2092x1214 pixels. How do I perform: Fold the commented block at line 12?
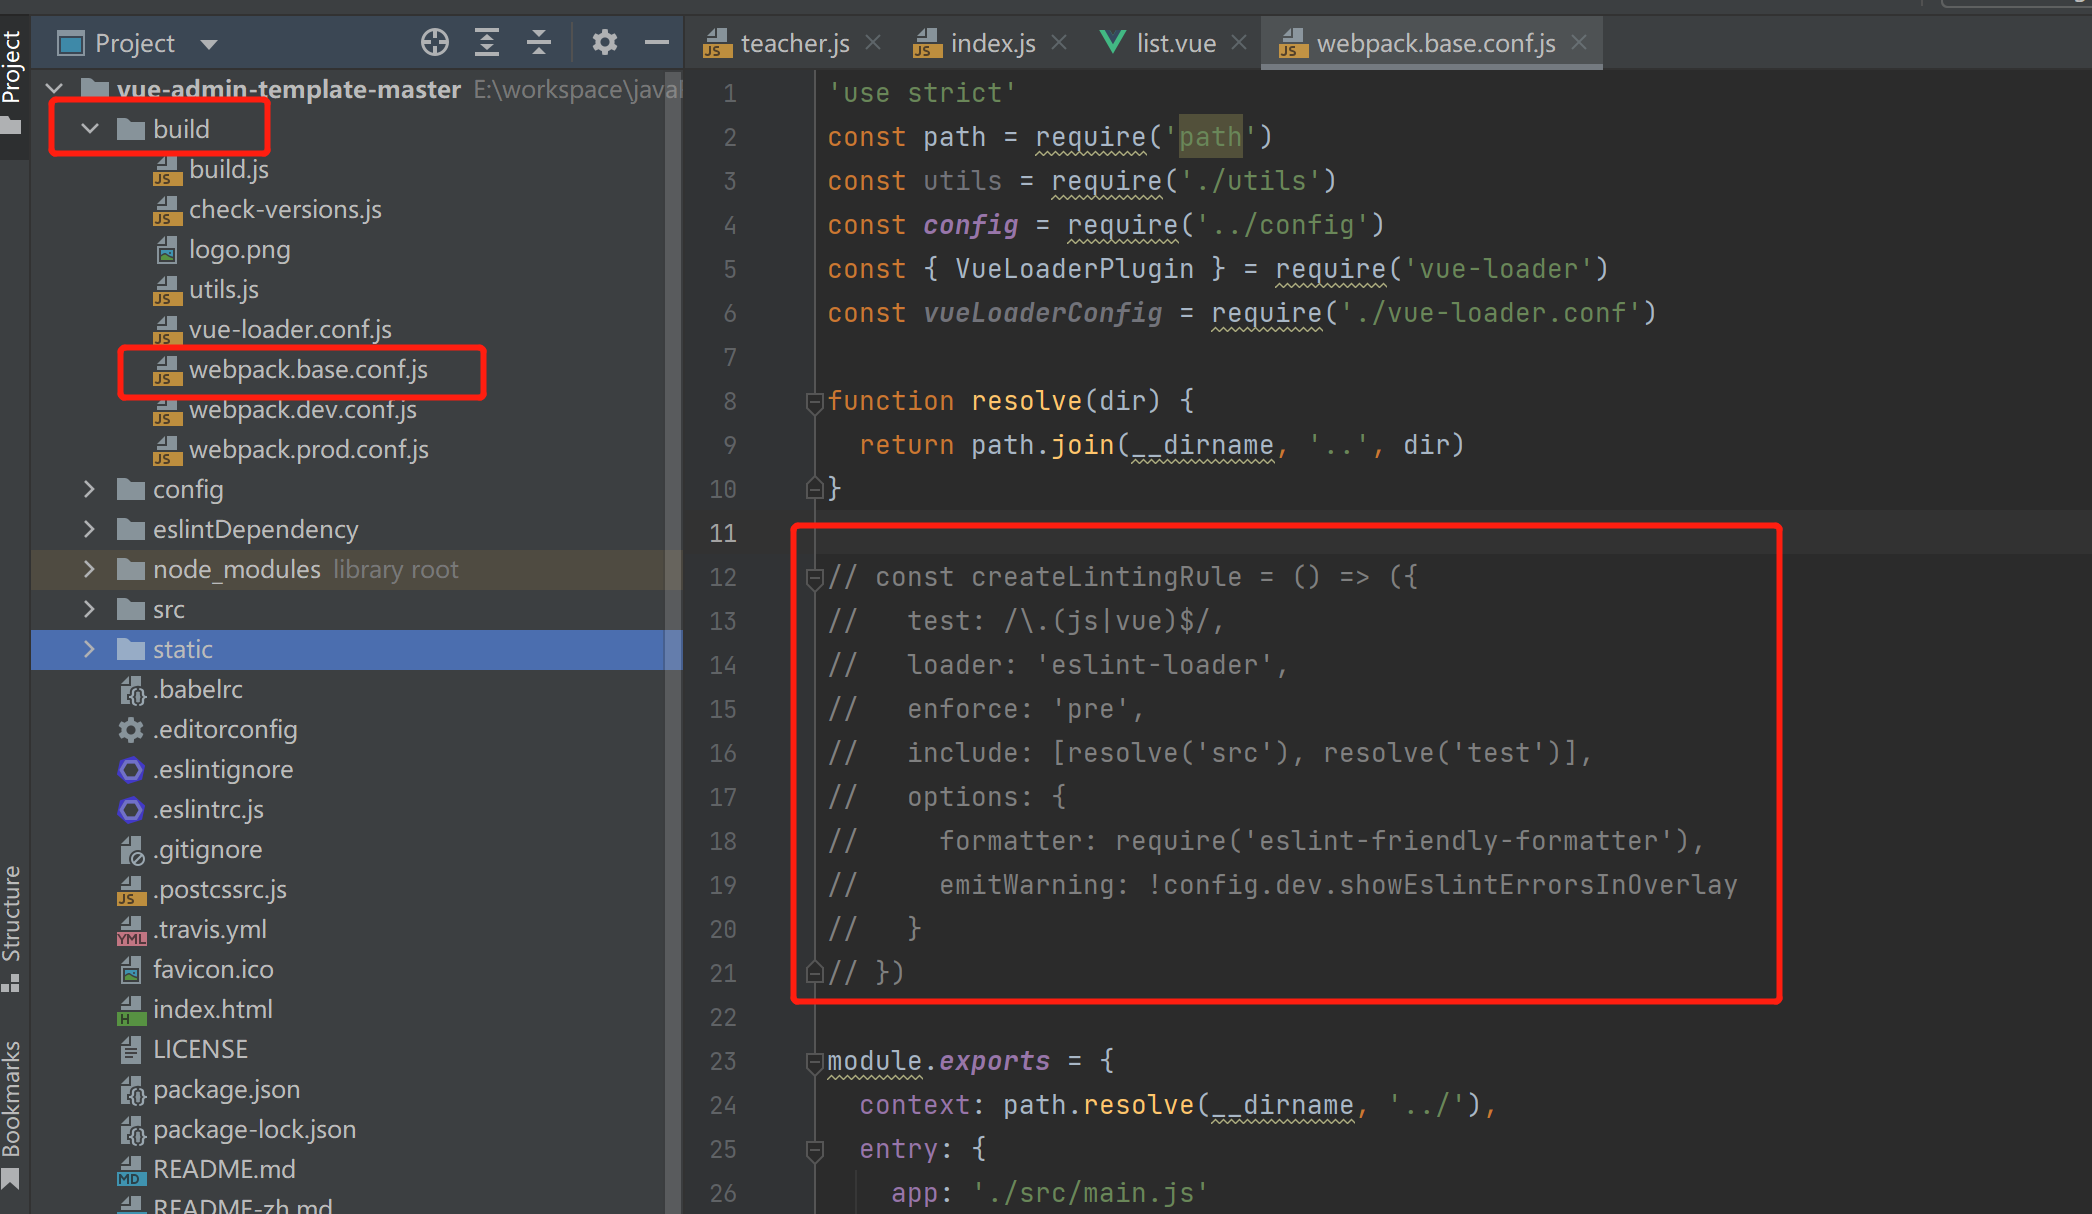pos(814,578)
